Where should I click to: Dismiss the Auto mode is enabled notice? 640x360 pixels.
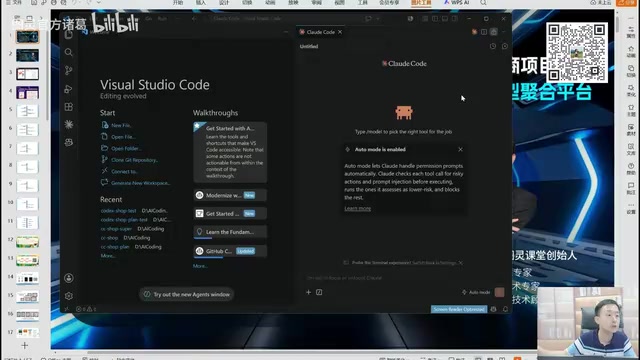pos(460,149)
